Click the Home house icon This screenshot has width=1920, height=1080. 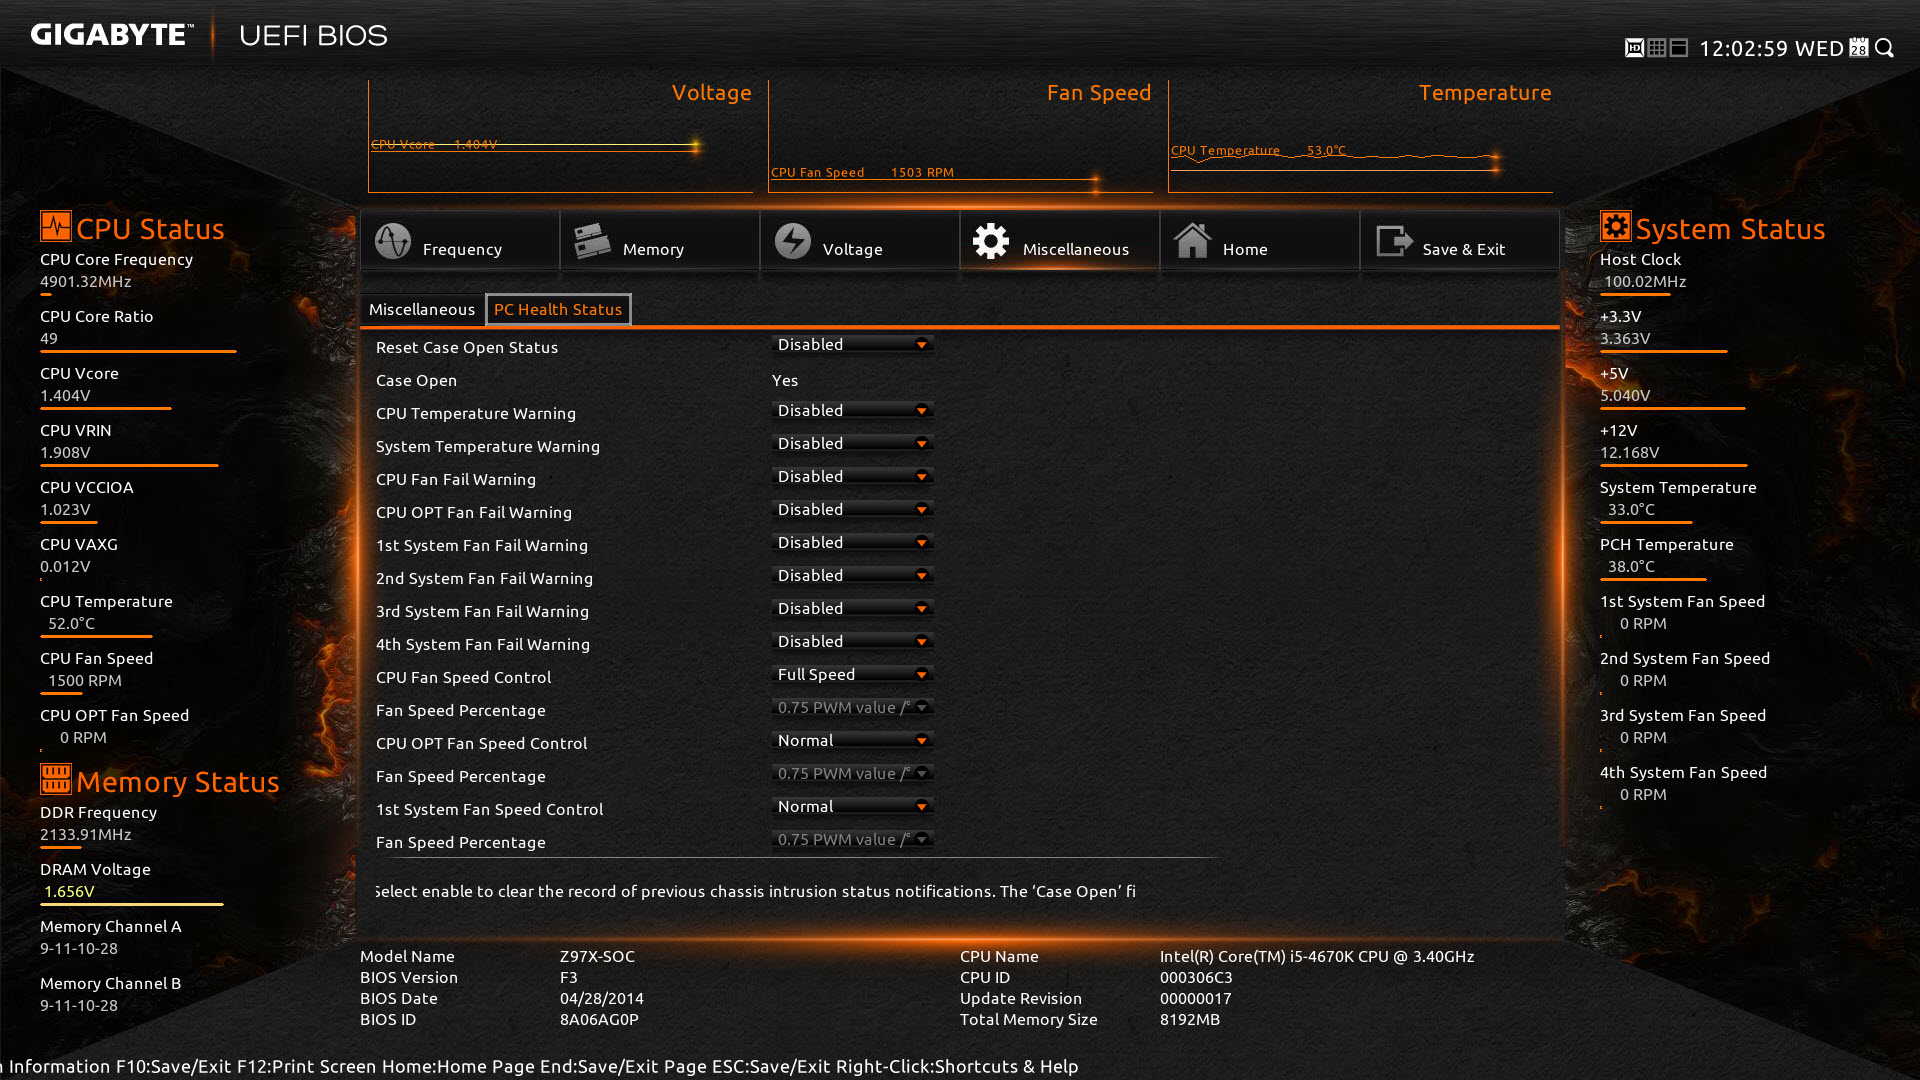tap(1192, 241)
